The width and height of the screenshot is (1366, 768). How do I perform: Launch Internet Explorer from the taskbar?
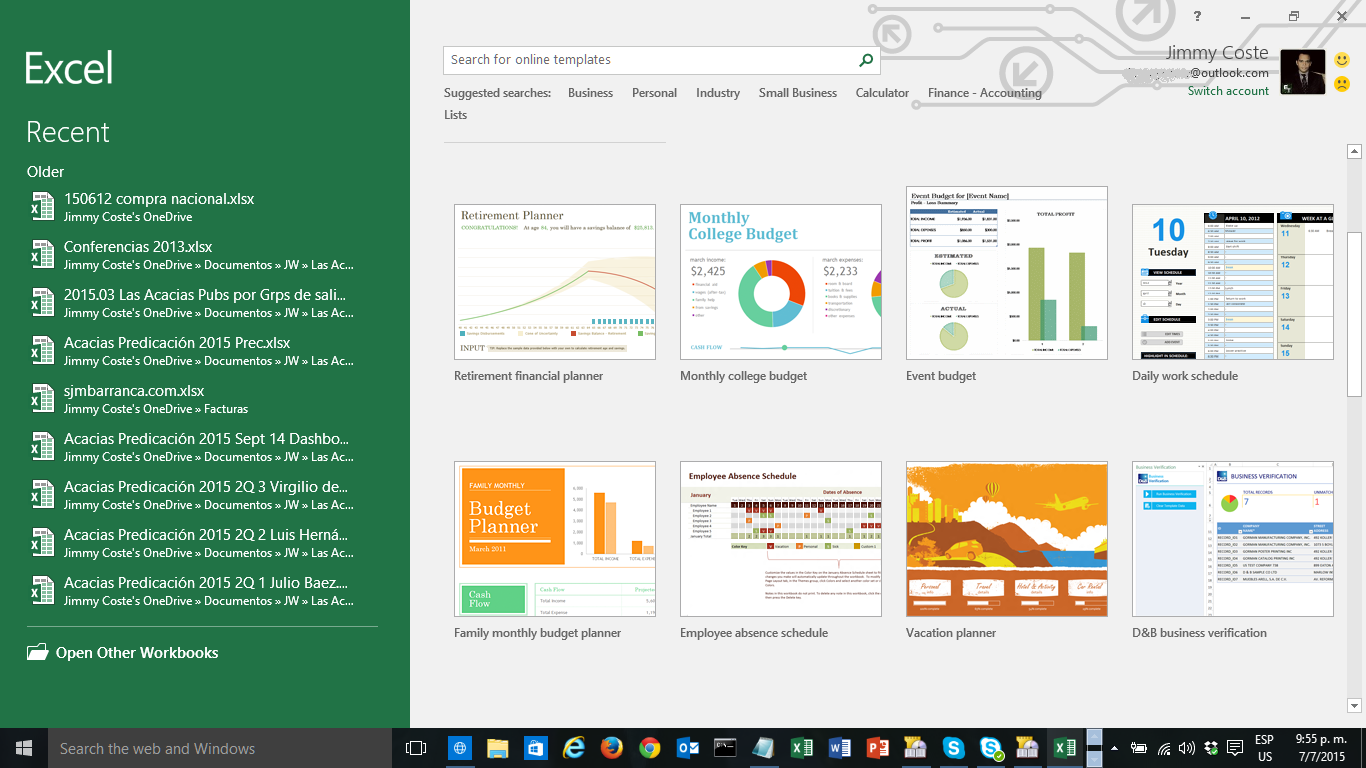573,748
